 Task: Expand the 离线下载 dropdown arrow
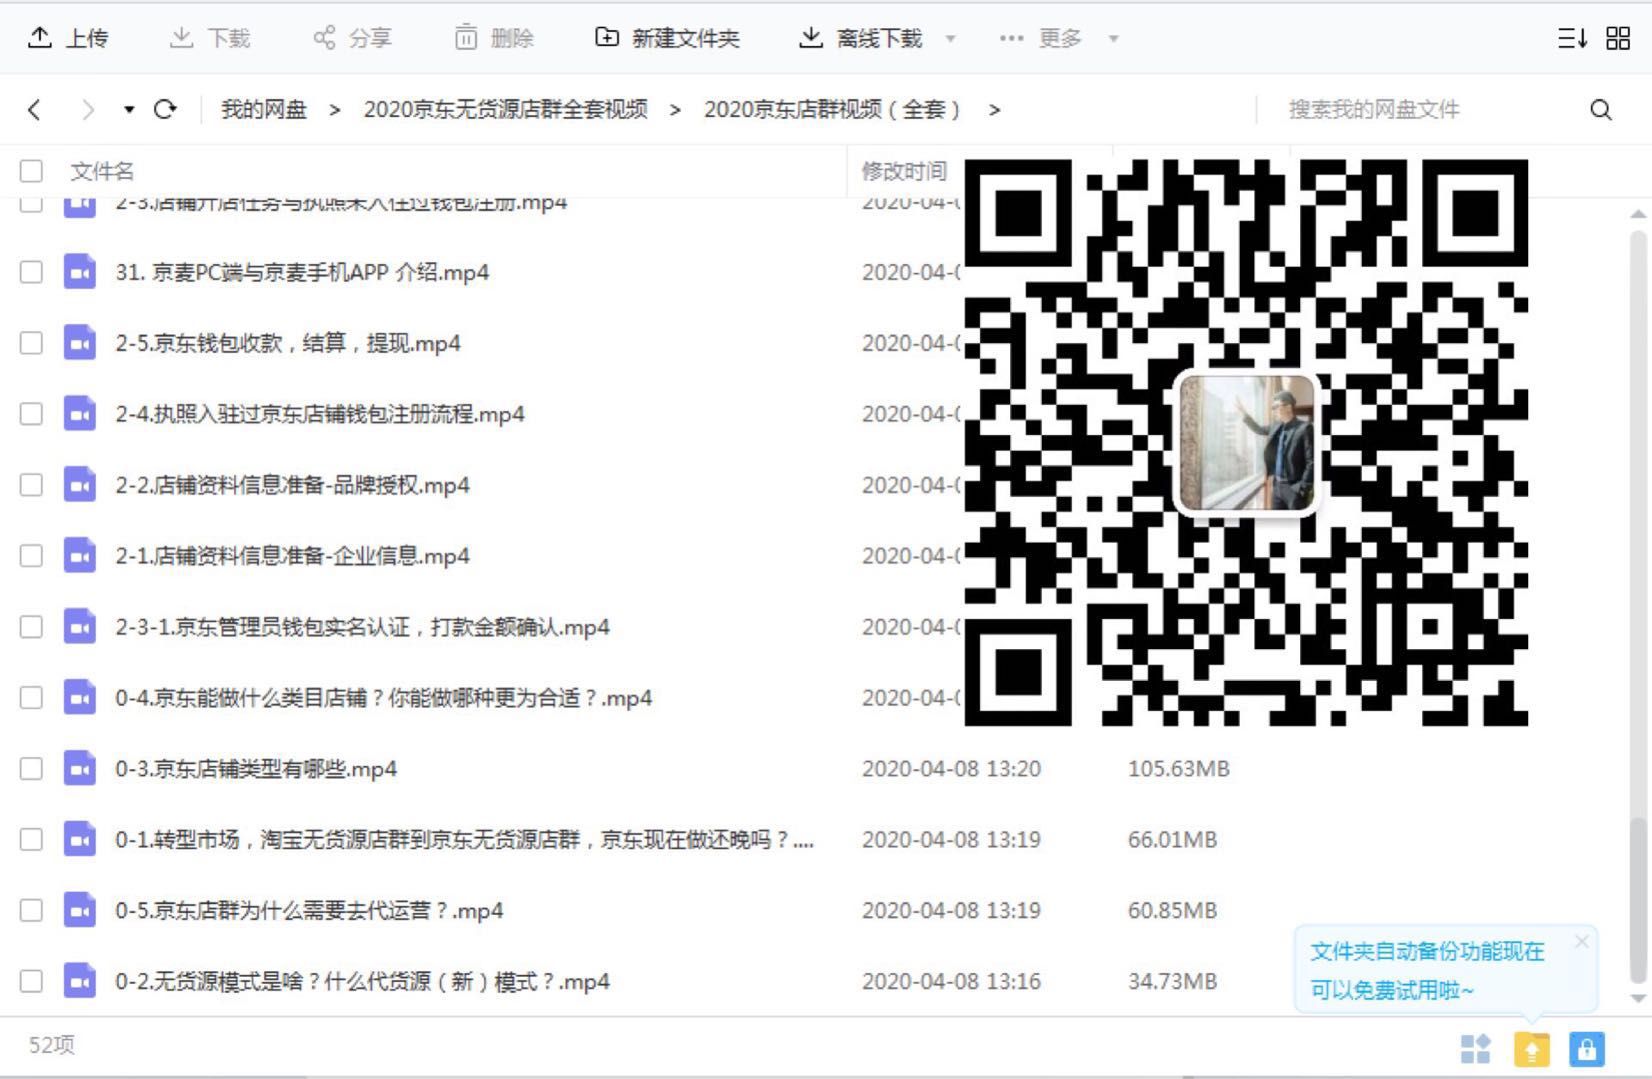(950, 39)
